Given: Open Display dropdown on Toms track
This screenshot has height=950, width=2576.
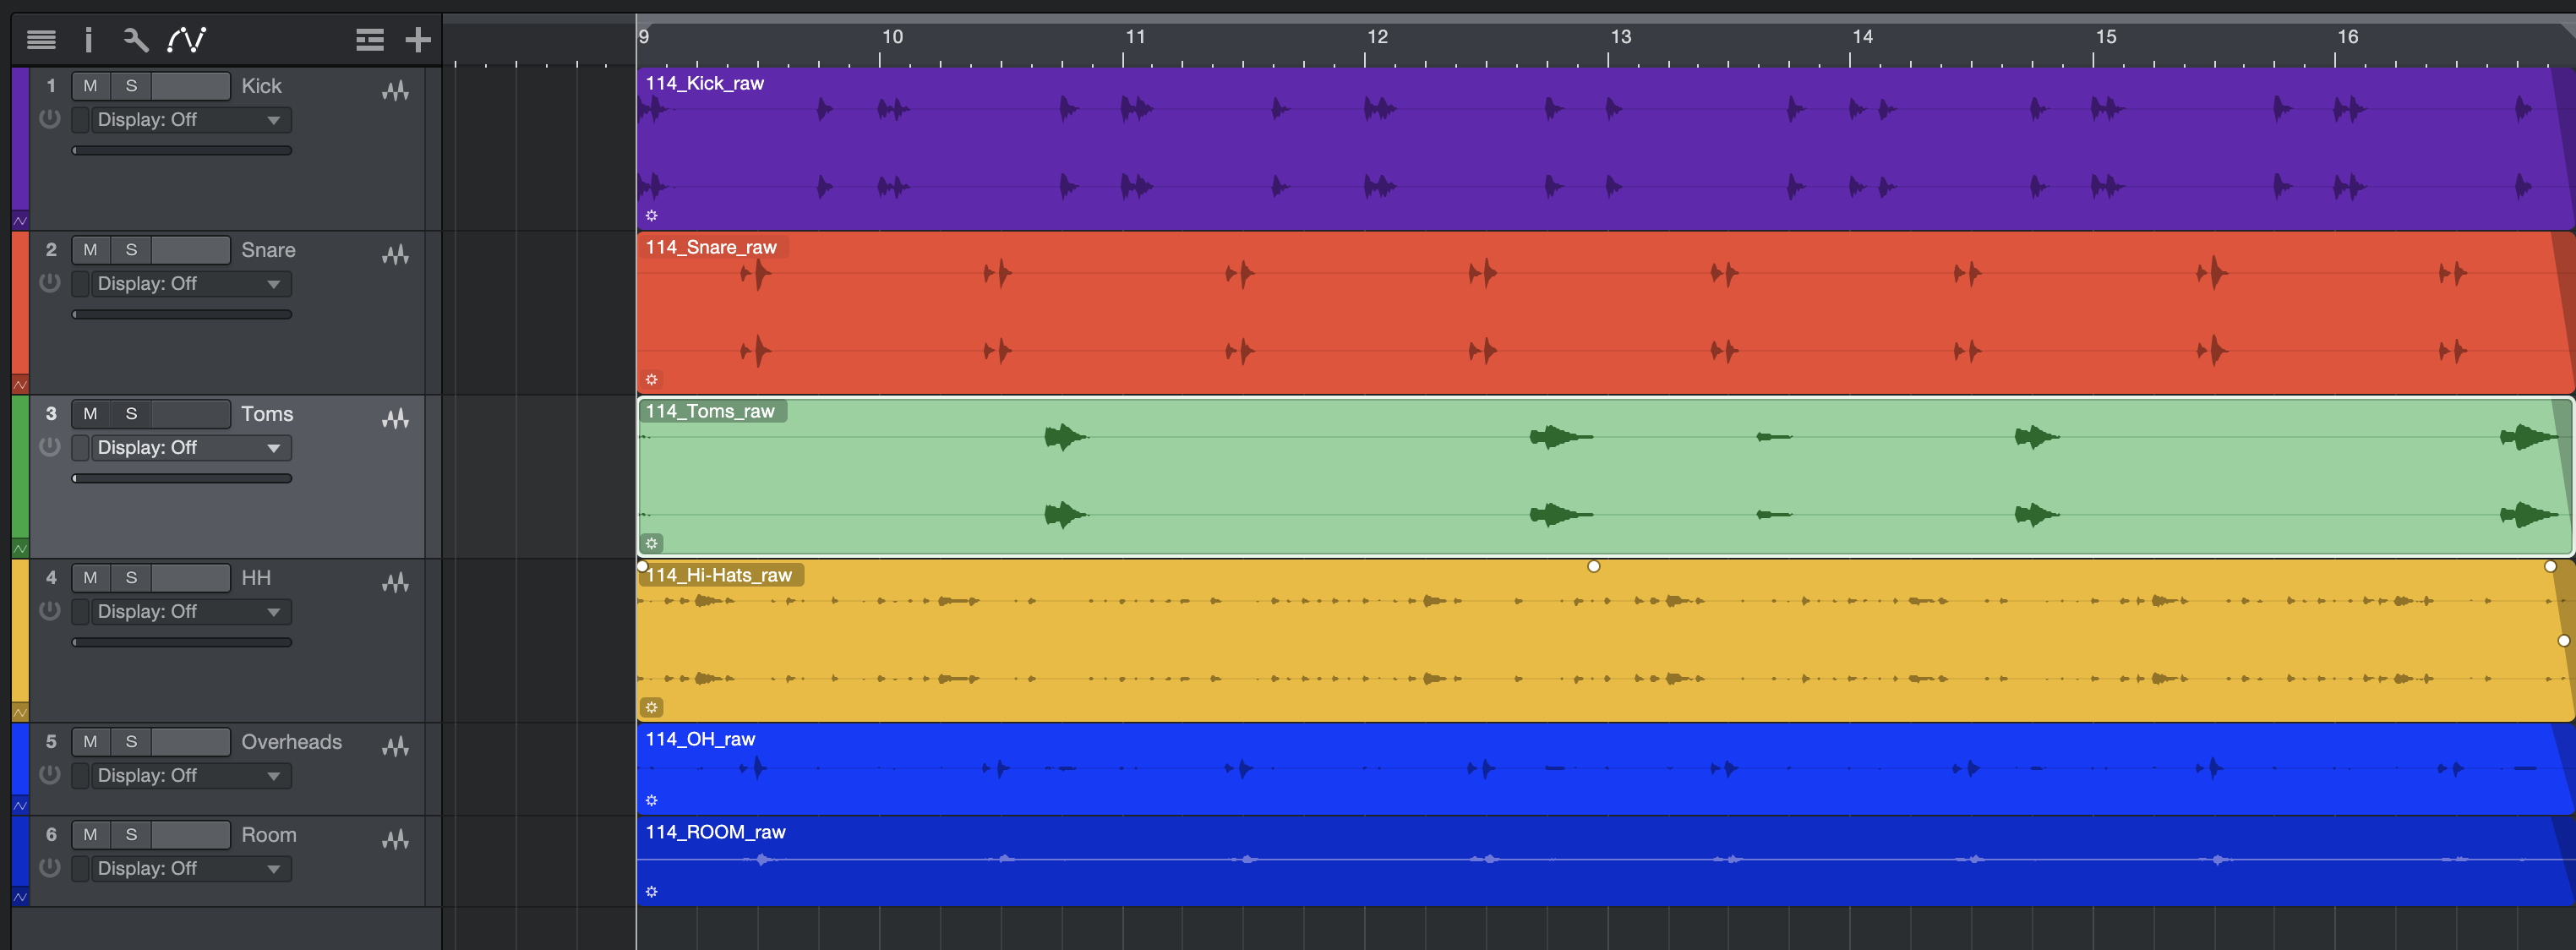Looking at the screenshot, I should pyautogui.click(x=190, y=448).
